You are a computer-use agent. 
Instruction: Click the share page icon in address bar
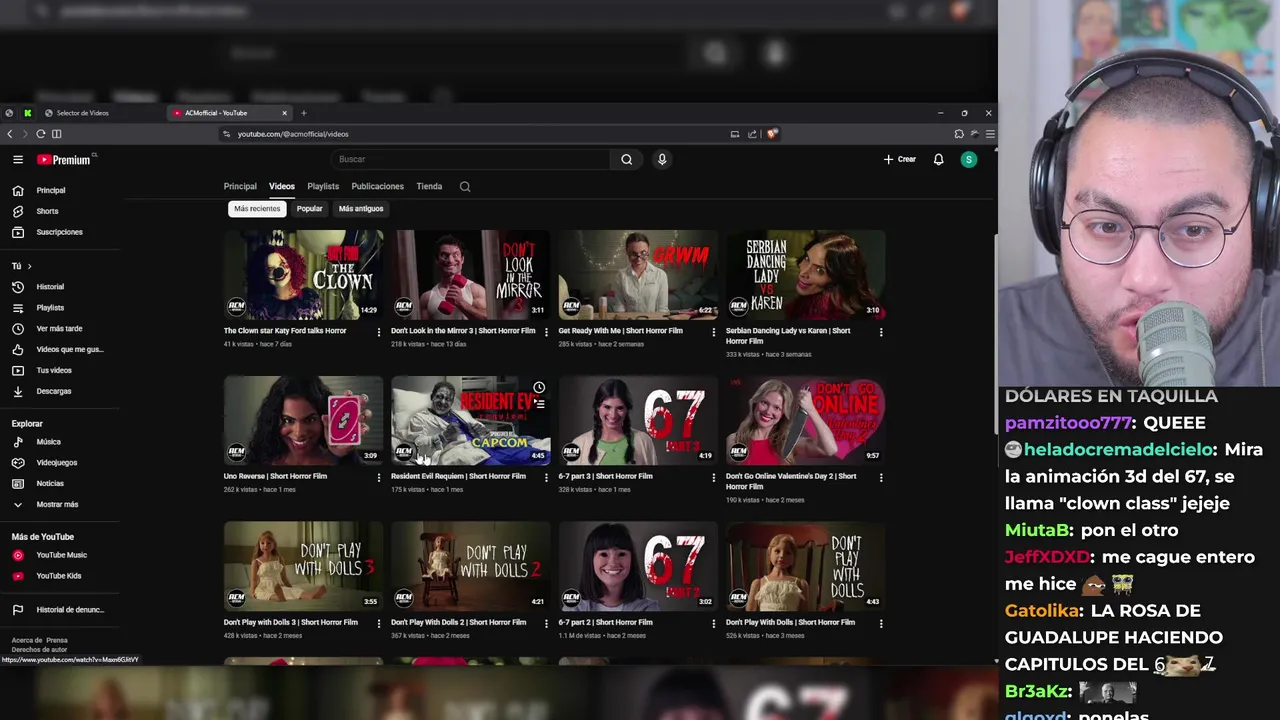coord(752,134)
